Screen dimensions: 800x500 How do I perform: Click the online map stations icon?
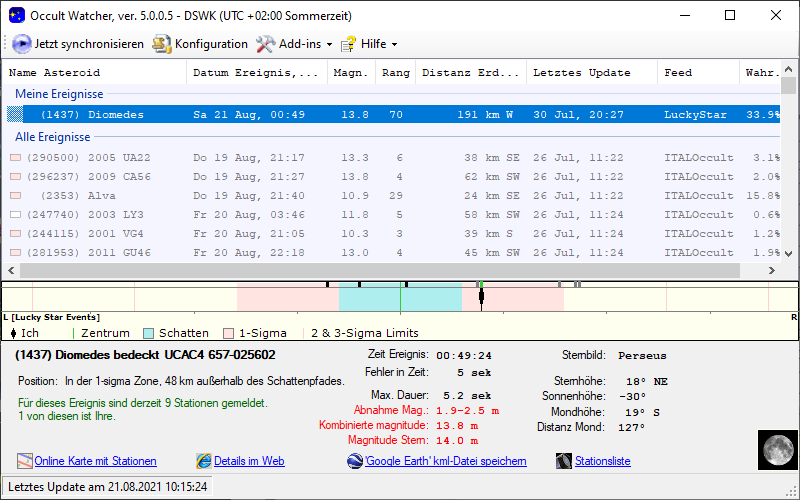point(25,461)
